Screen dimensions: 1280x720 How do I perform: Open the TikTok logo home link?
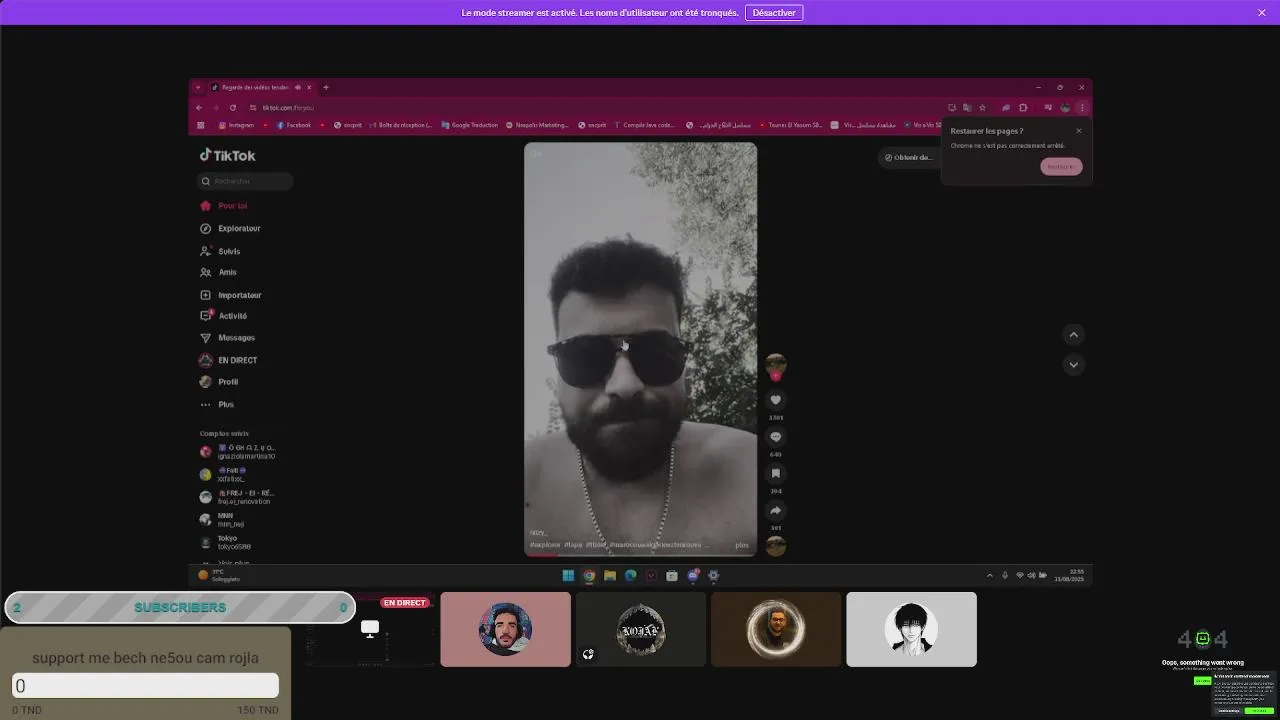point(227,155)
